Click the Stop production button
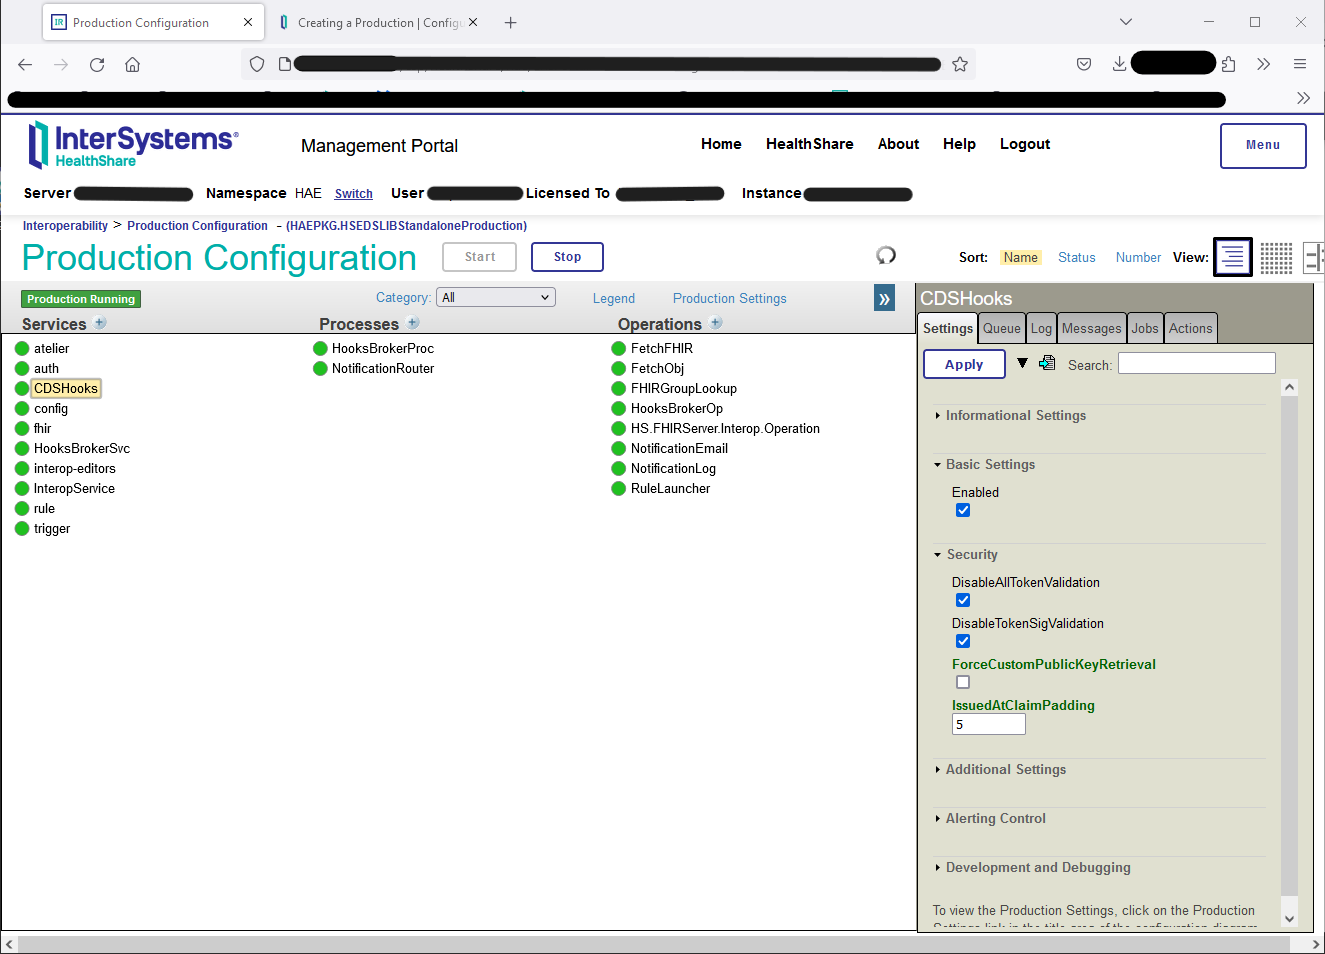This screenshot has width=1325, height=954. pos(567,257)
